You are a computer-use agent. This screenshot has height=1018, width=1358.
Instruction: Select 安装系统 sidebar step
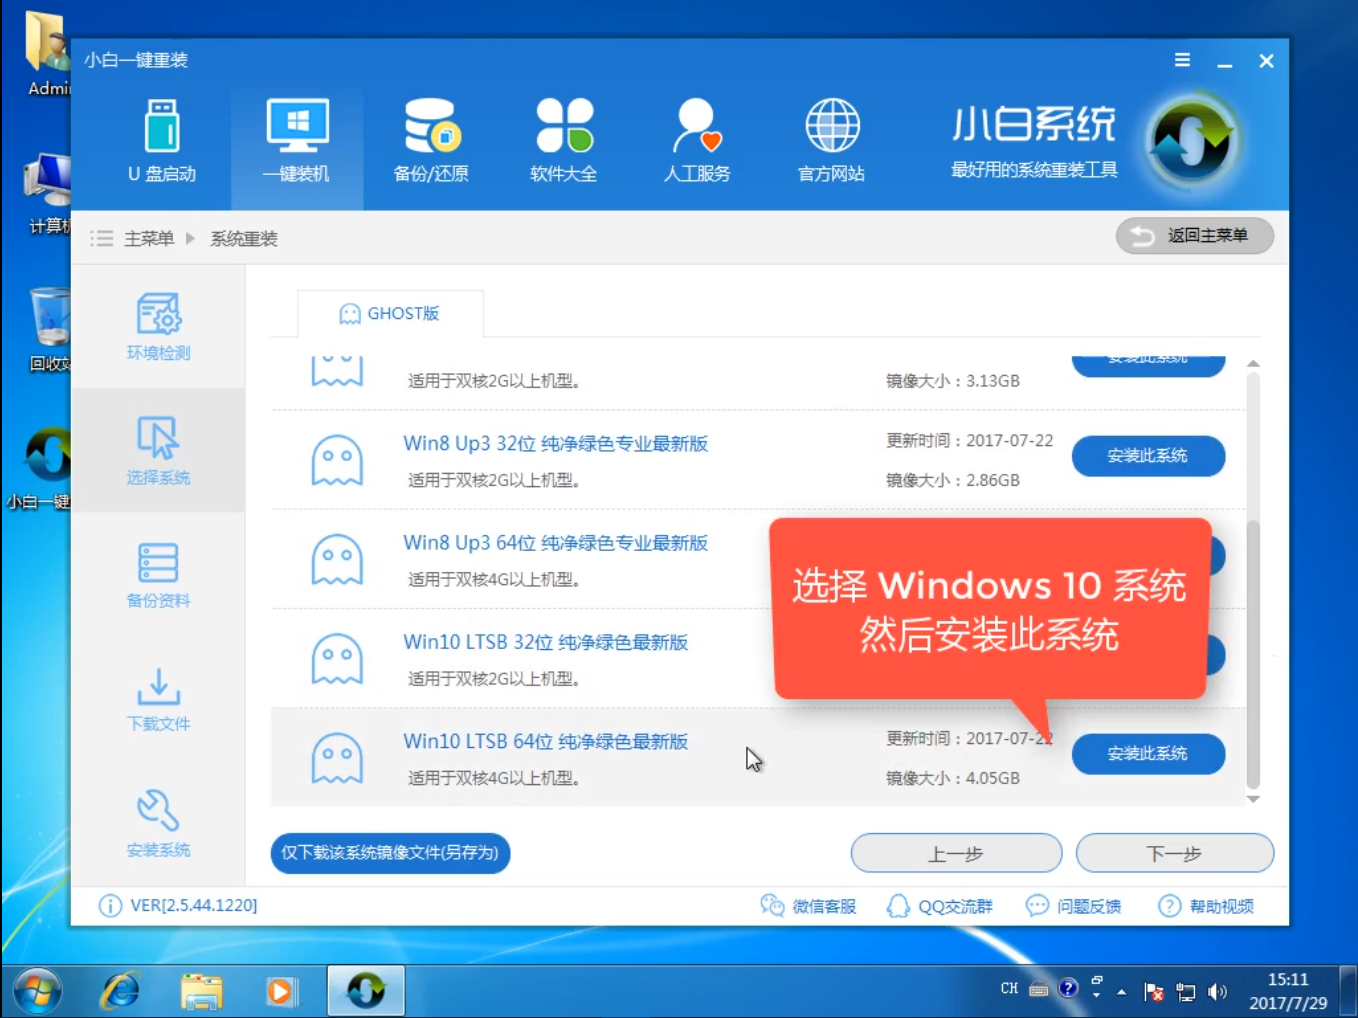pos(158,824)
